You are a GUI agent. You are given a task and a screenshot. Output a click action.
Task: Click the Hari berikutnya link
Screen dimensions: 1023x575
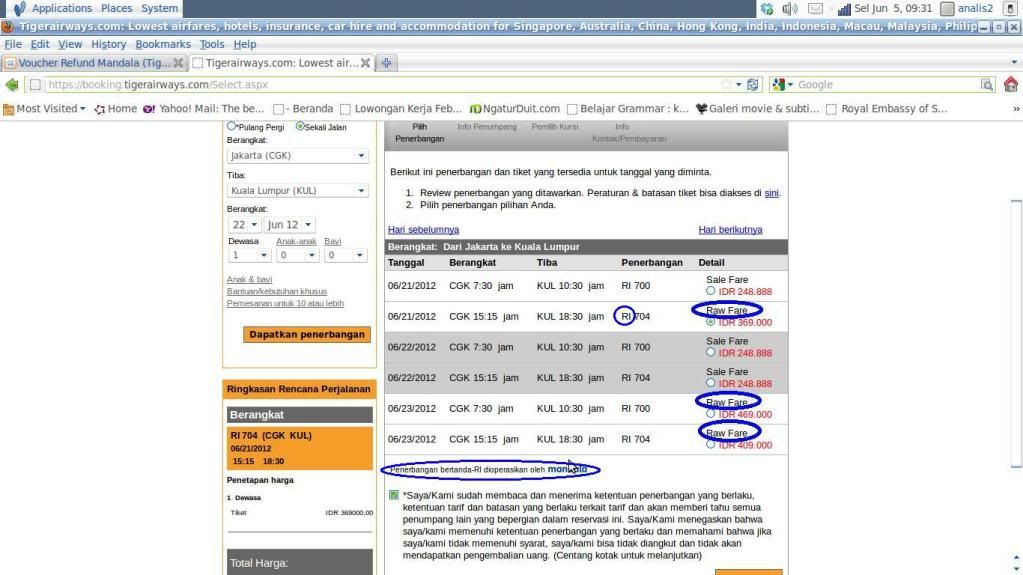click(x=730, y=230)
